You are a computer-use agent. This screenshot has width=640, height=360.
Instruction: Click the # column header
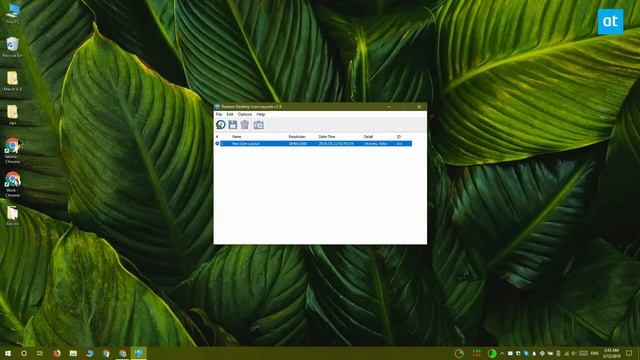pyautogui.click(x=217, y=137)
